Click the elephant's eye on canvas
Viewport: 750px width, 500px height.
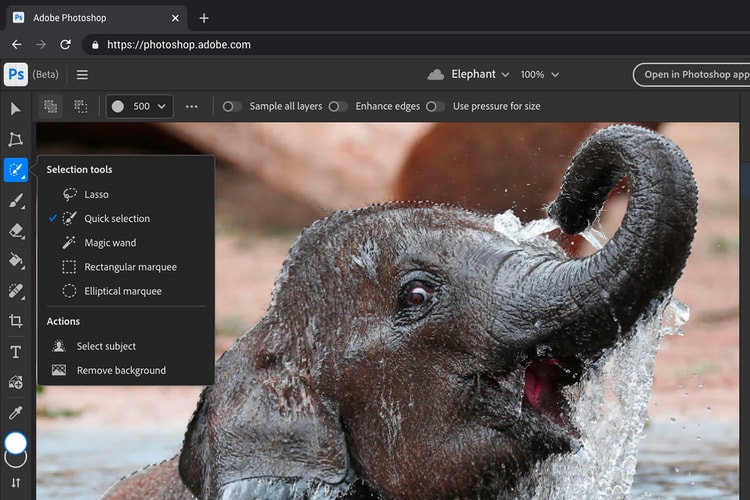(x=418, y=294)
